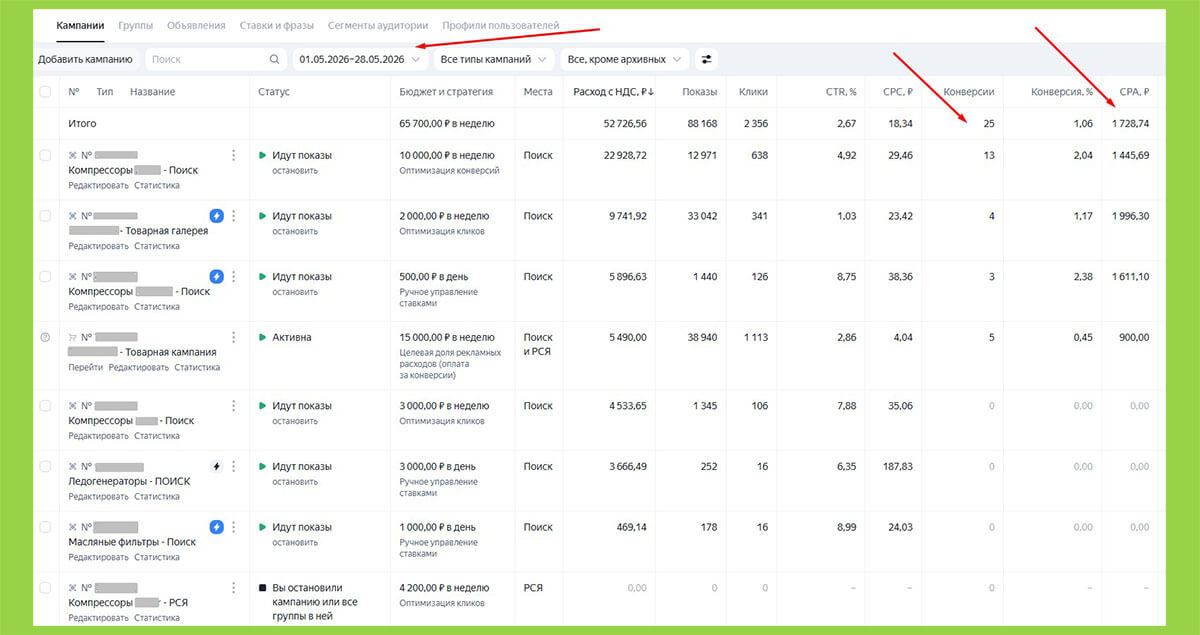
Task: Switch to the Кампании tab
Action: tap(81, 25)
